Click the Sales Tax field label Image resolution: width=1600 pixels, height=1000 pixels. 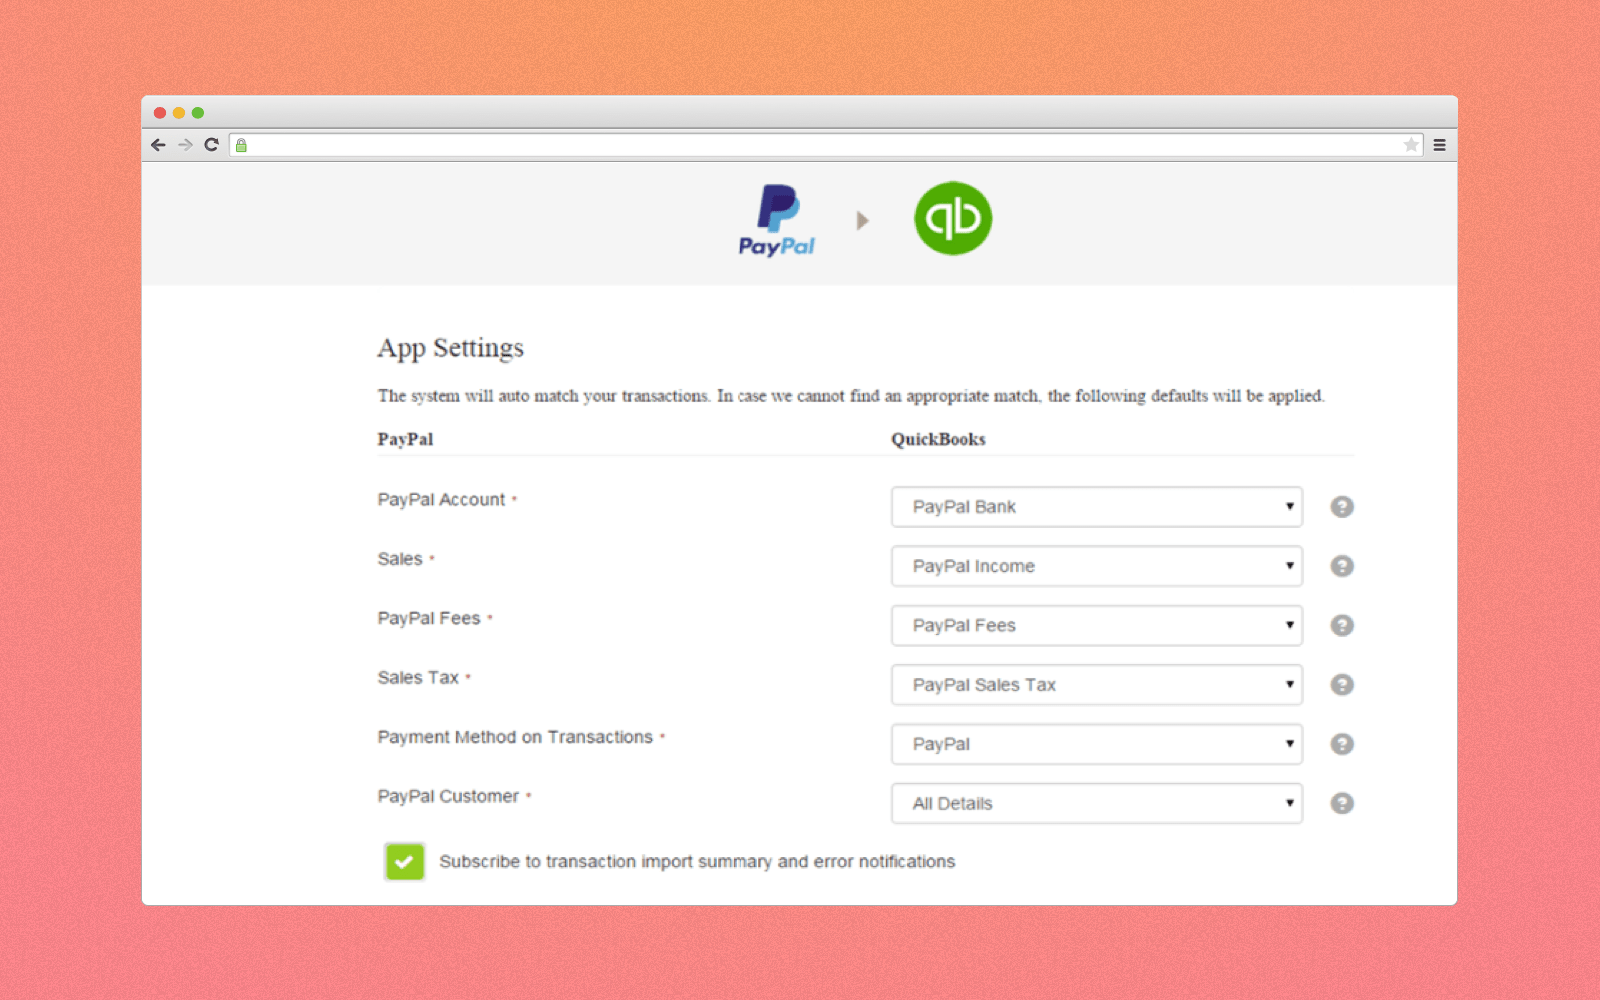coord(418,678)
